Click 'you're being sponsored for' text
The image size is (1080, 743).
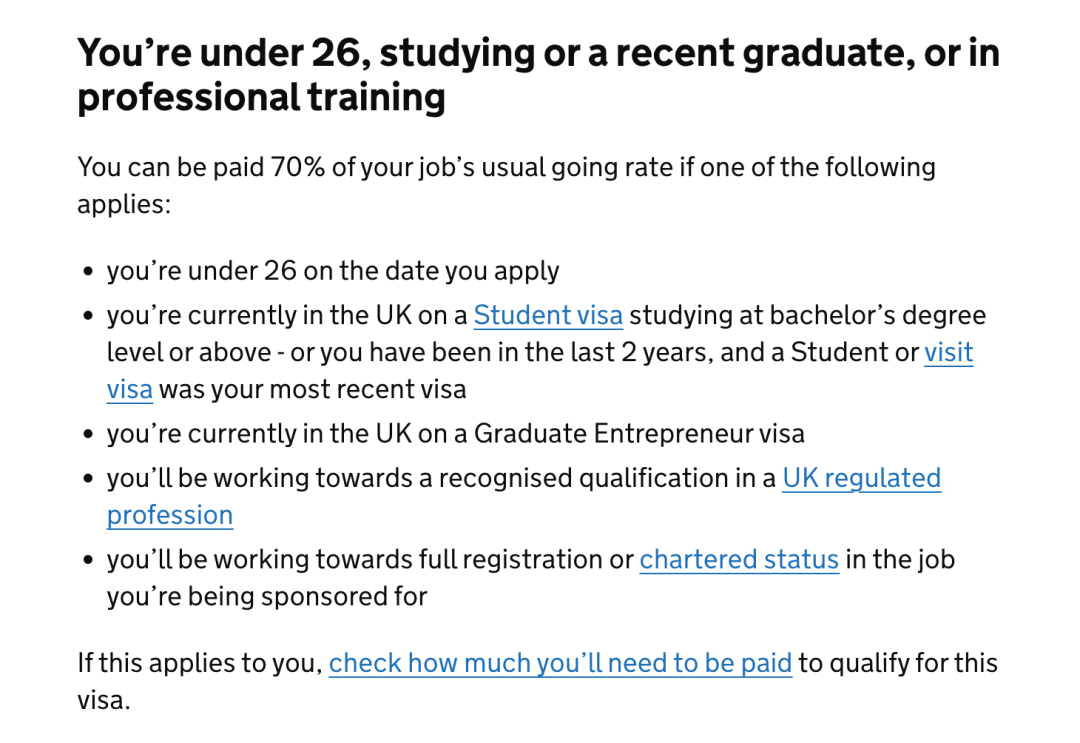(x=267, y=596)
